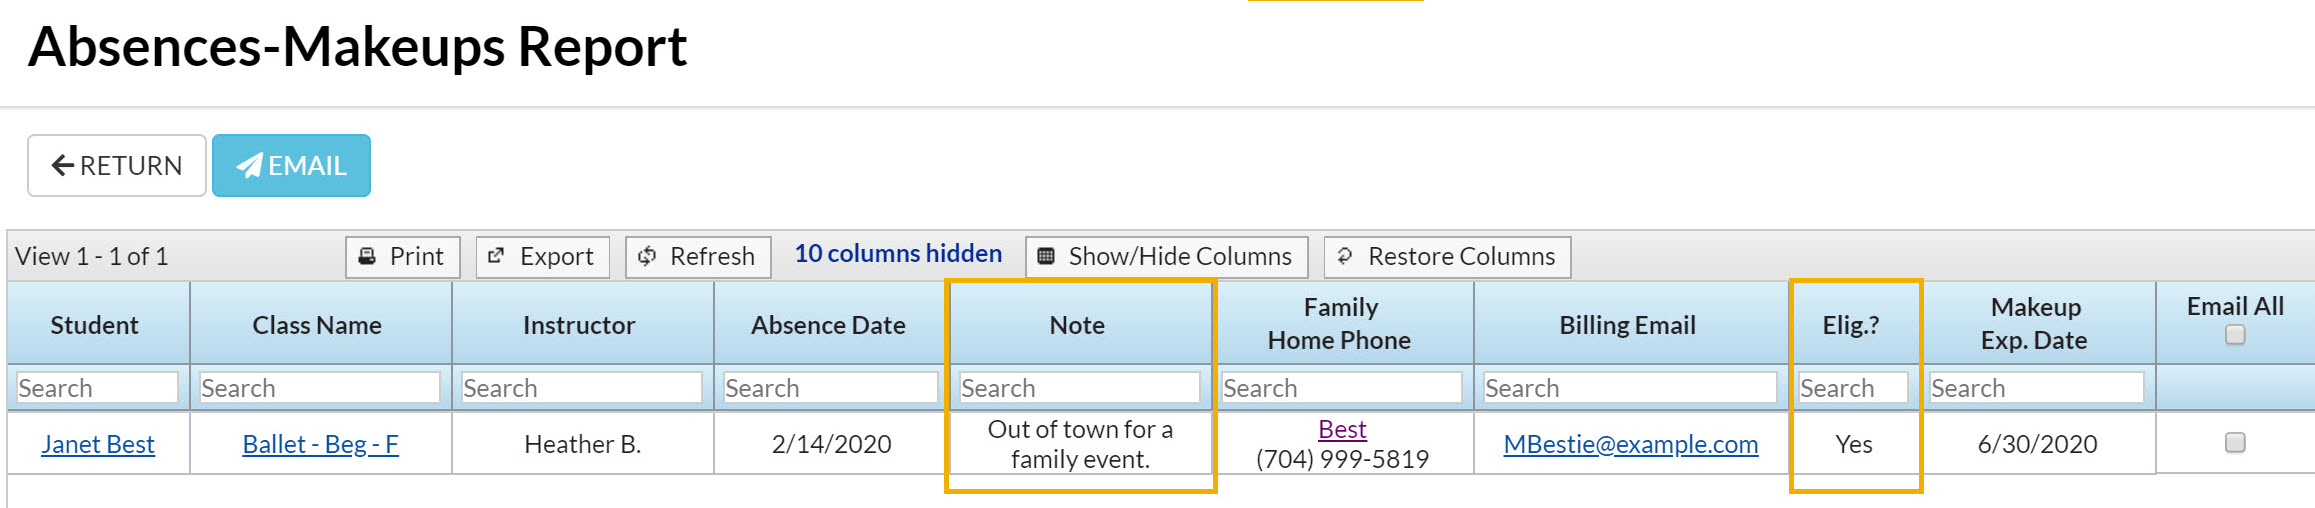Click the Print button
The height and width of the screenshot is (508, 2315).
click(x=402, y=257)
